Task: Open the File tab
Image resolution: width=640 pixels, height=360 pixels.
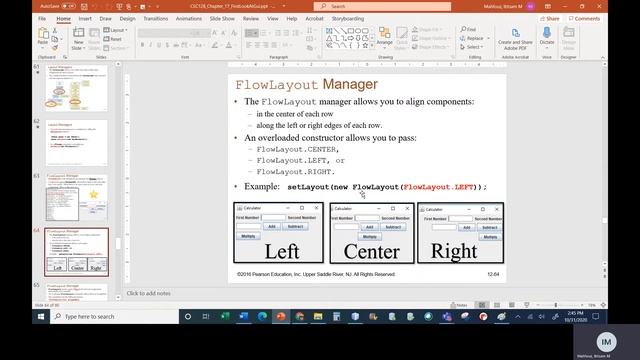Action: click(42, 19)
